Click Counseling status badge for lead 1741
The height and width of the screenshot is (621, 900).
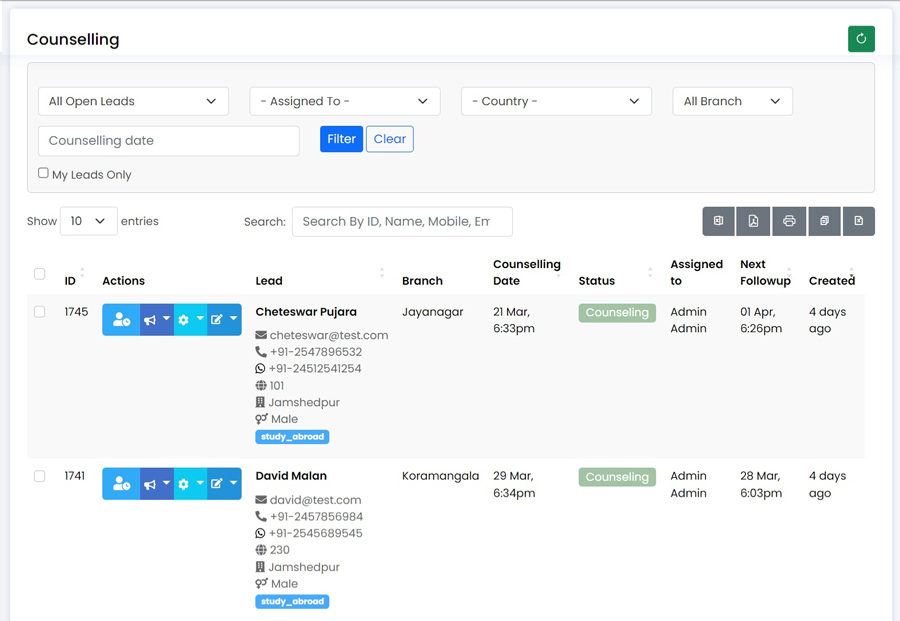[617, 477]
